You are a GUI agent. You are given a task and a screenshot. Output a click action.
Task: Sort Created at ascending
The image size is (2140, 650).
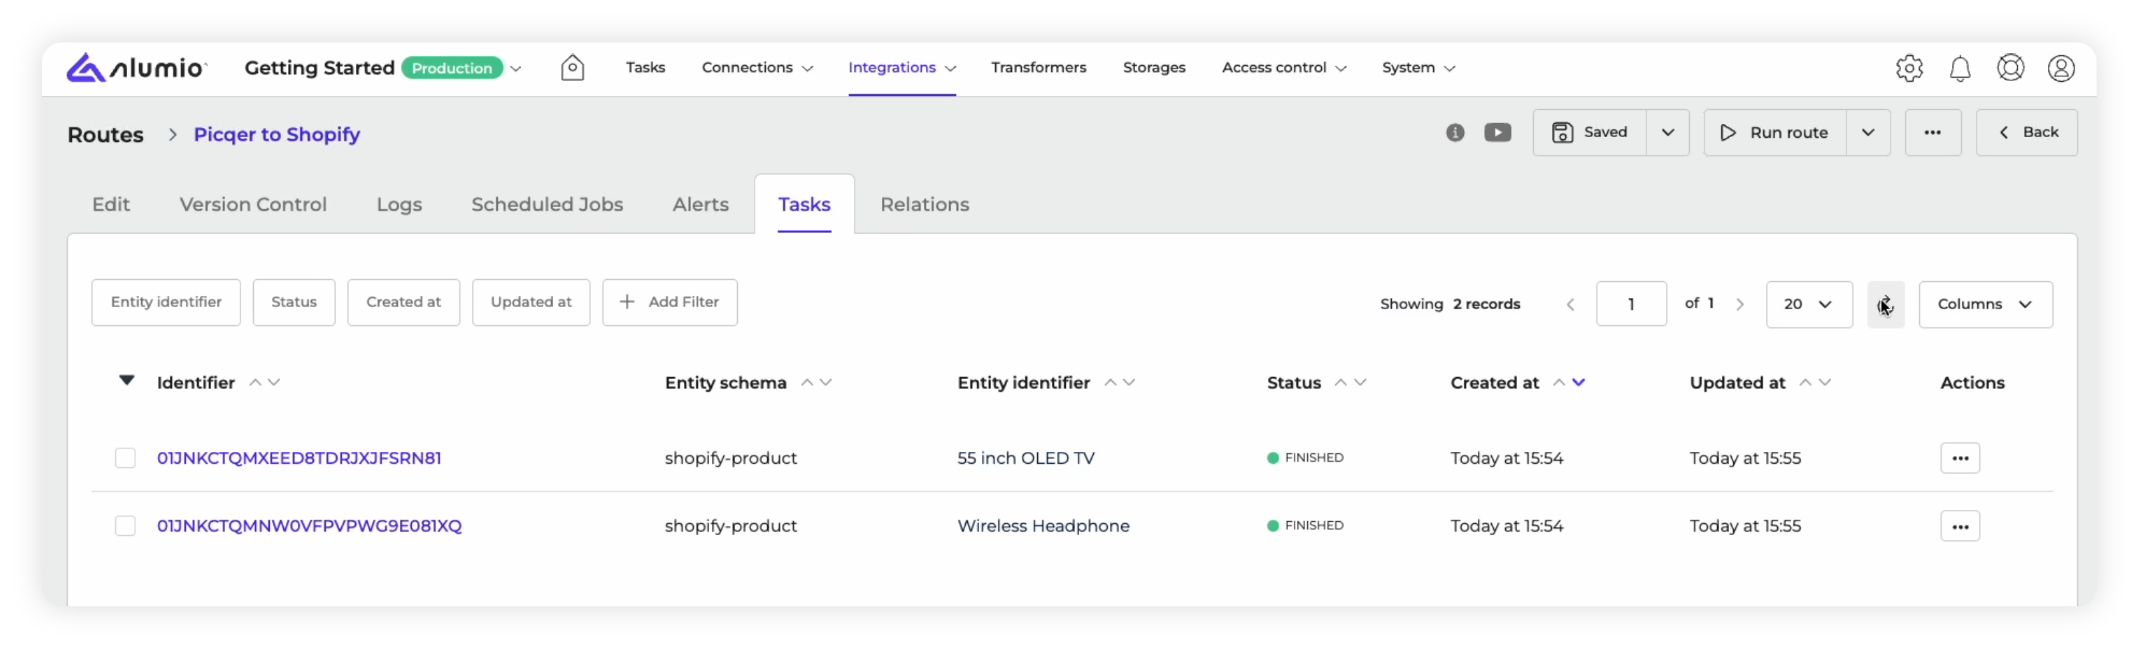(1559, 383)
